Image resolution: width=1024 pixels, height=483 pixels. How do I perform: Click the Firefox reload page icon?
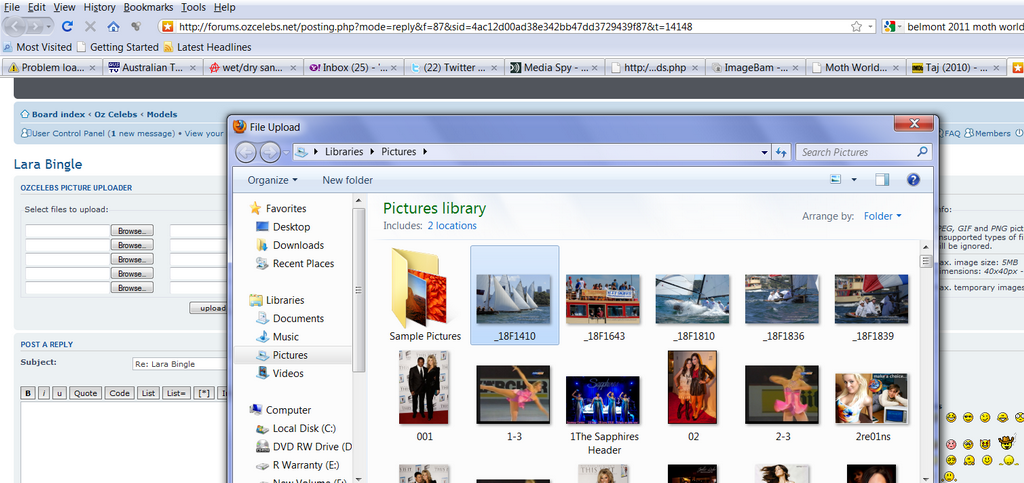click(67, 26)
